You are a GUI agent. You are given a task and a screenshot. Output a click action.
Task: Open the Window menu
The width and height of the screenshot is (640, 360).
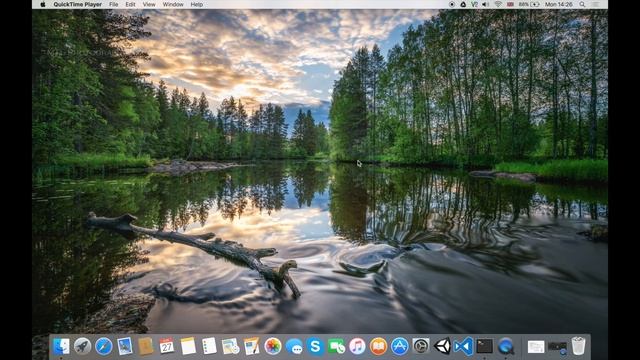(173, 4)
